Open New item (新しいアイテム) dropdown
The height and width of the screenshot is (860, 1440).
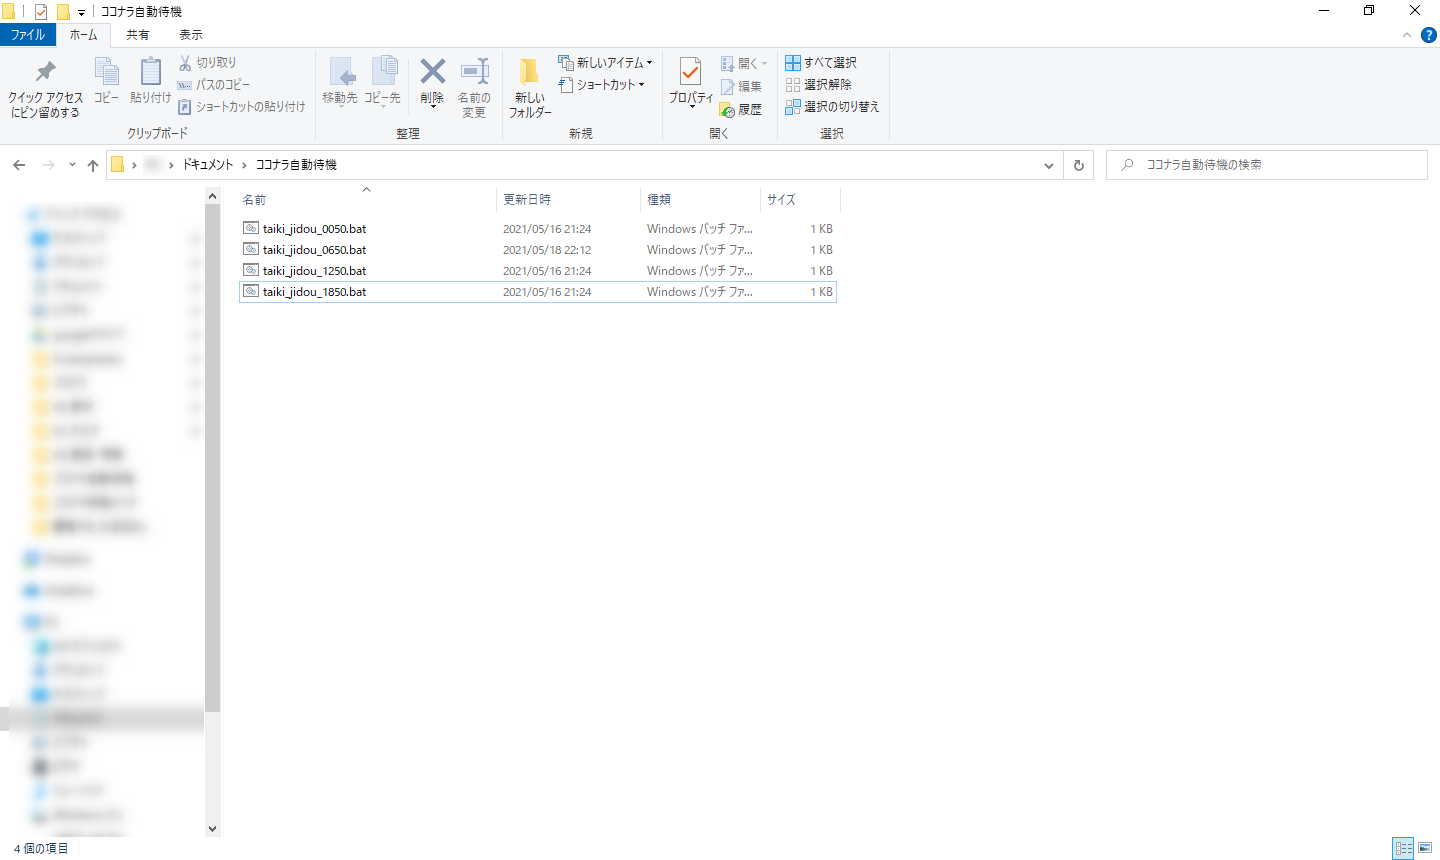(605, 62)
